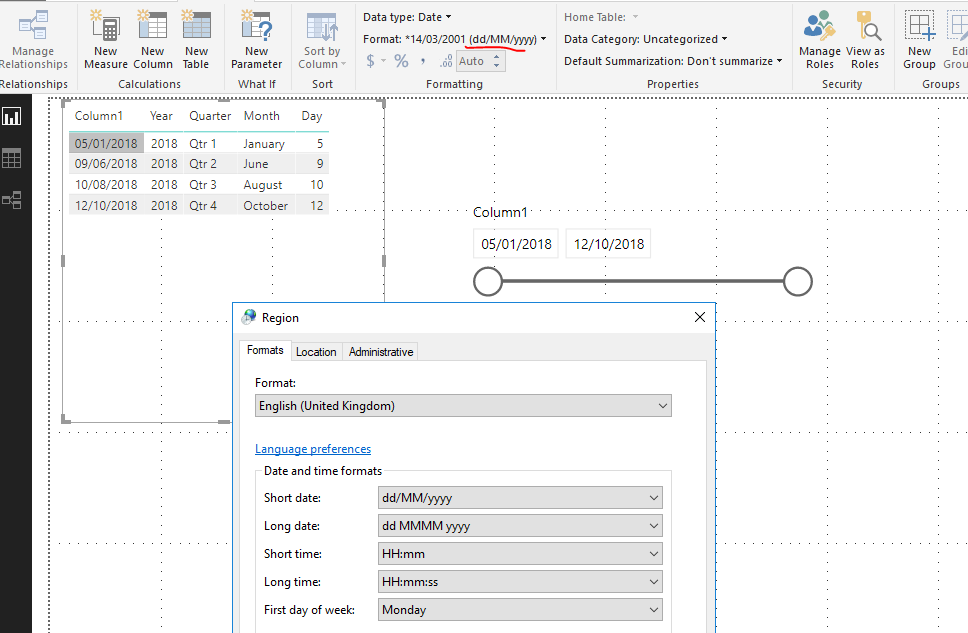Viewport: 968px width, 633px height.
Task: Open Format combo box English (United Kingdom)
Action: point(463,406)
